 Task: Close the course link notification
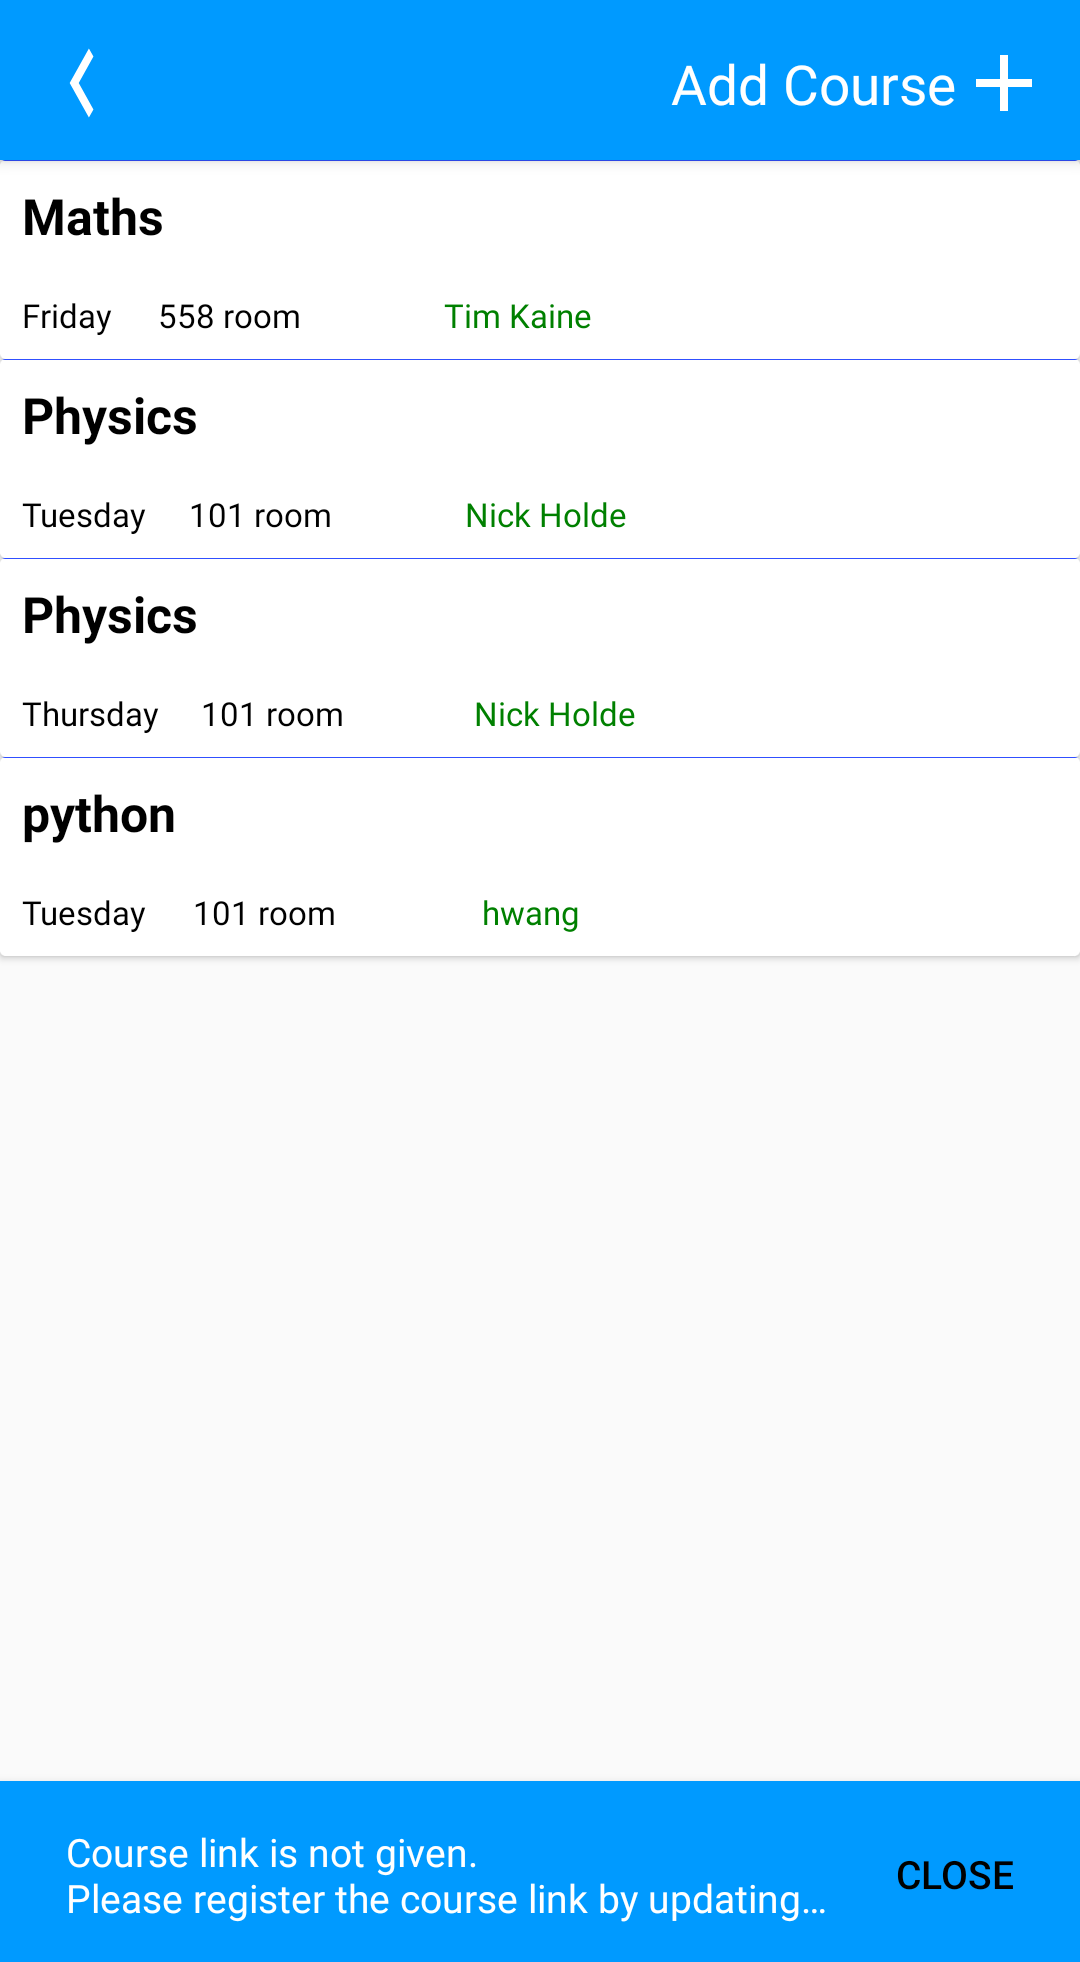pos(955,1876)
